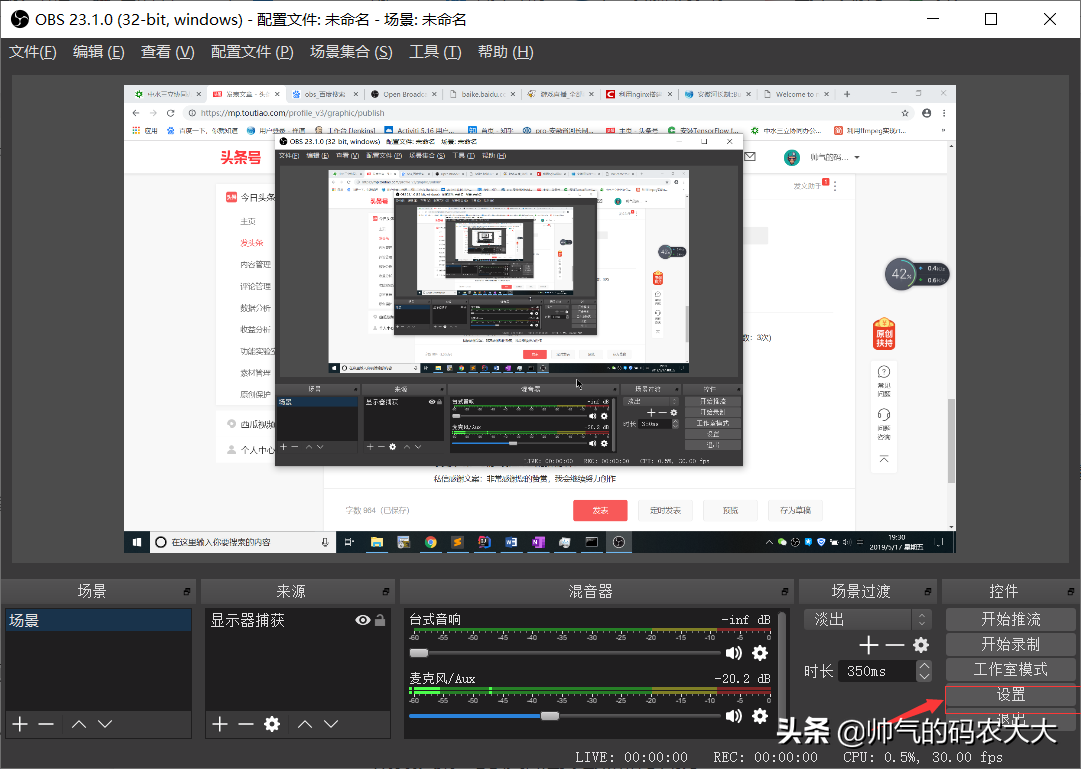The width and height of the screenshot is (1081, 769).
Task: Mute the 麦克风/Aux audio channel
Action: (x=734, y=716)
